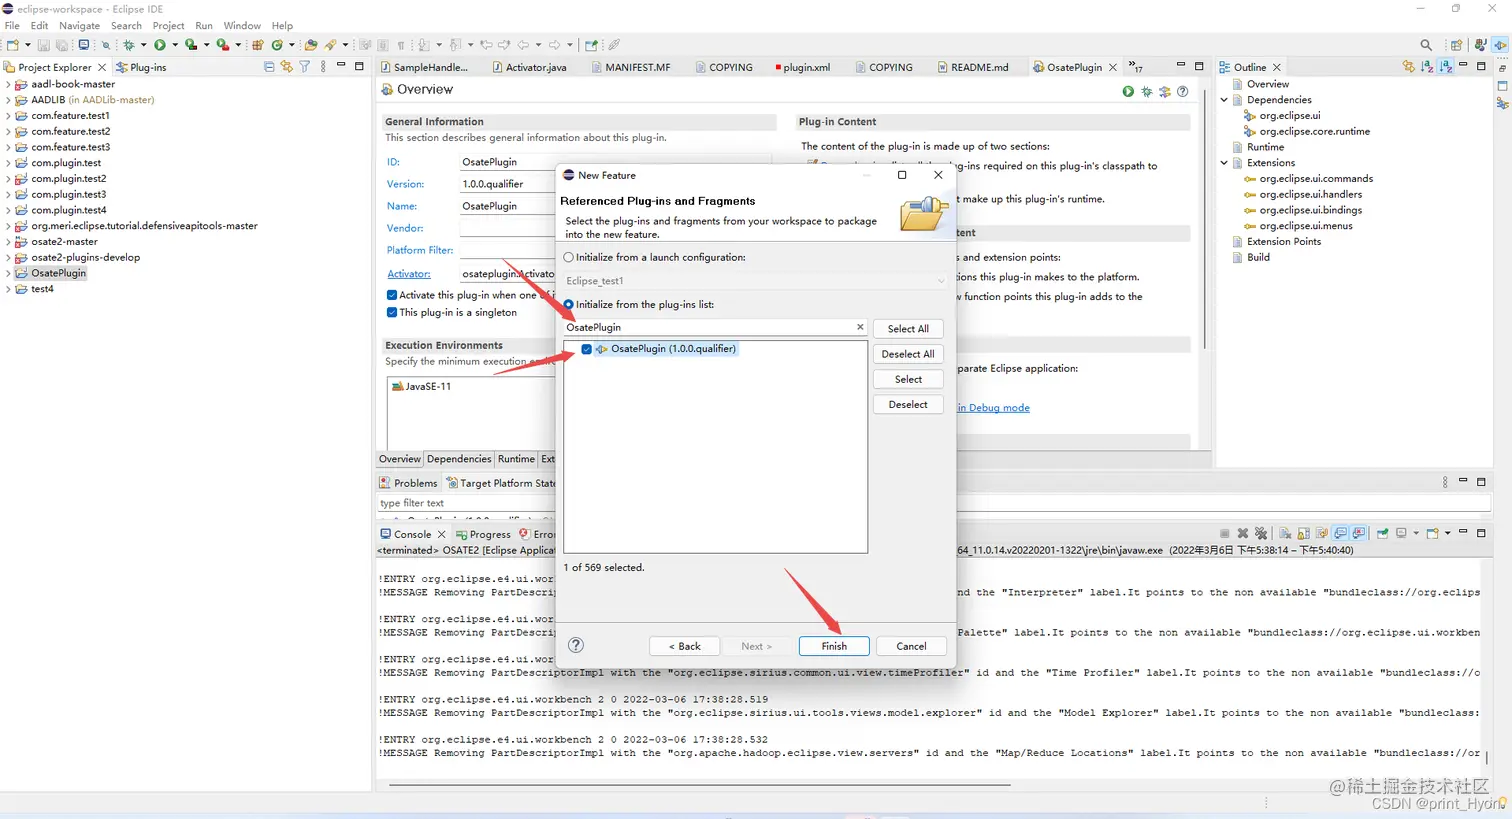Click Remove All Terminated Launches double-X icon
The image size is (1512, 819).
point(1261,533)
